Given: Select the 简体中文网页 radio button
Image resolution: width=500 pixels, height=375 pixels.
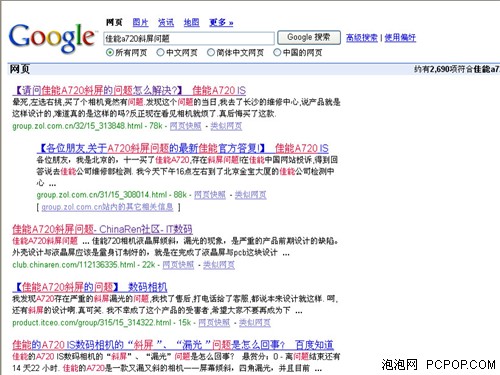Looking at the screenshot, I should coord(211,52).
